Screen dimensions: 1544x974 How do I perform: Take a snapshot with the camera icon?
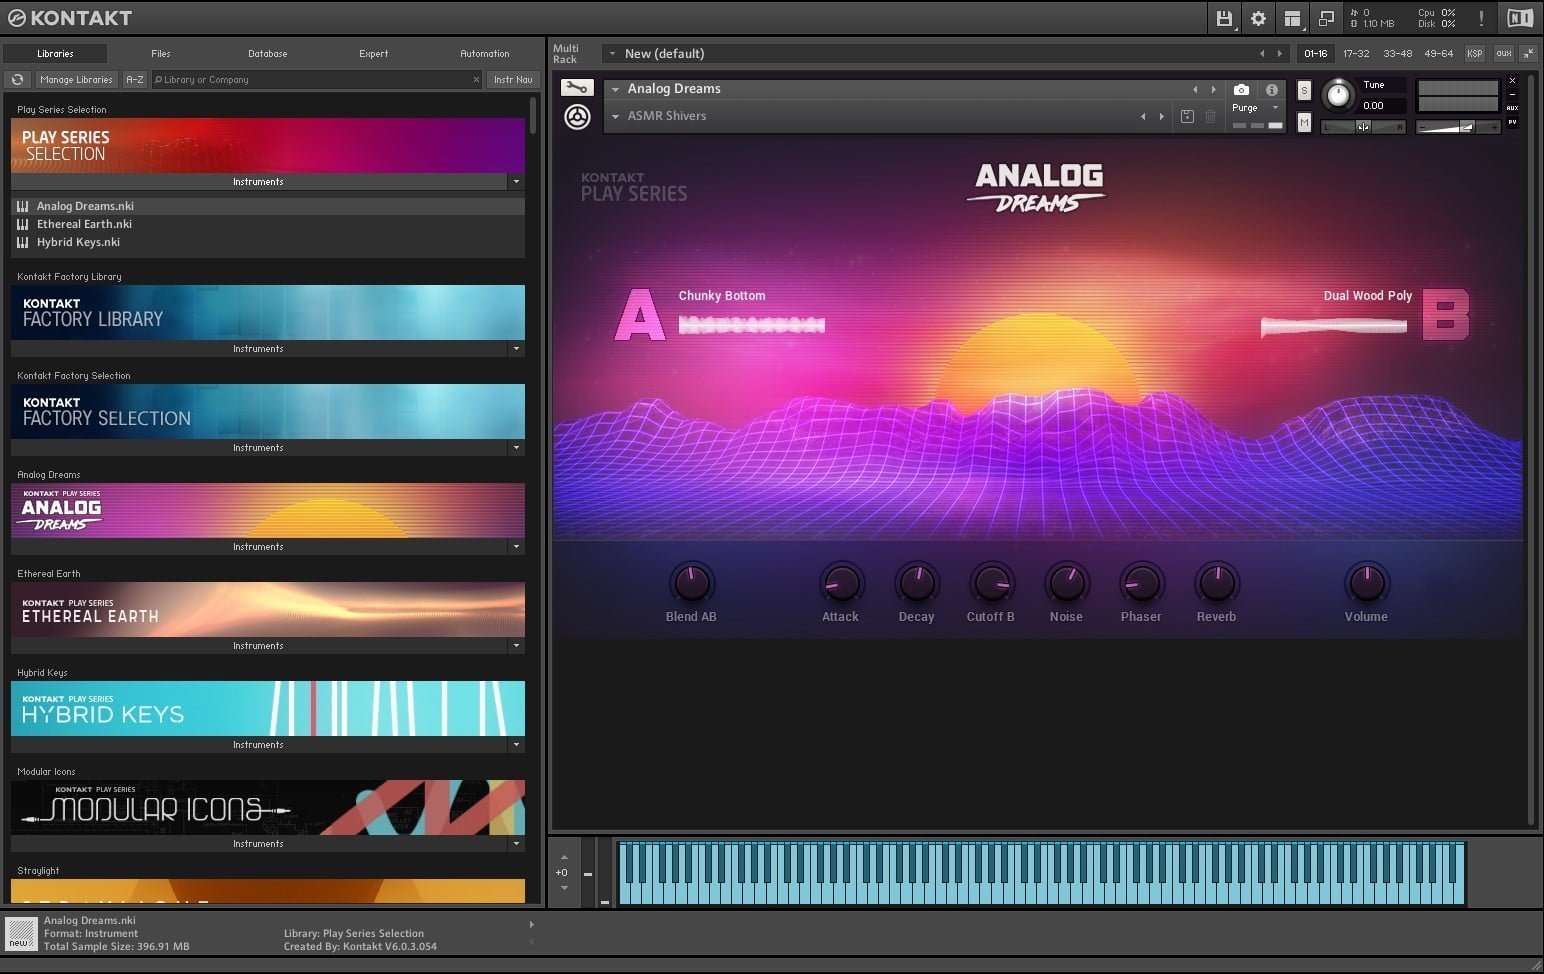point(1240,89)
